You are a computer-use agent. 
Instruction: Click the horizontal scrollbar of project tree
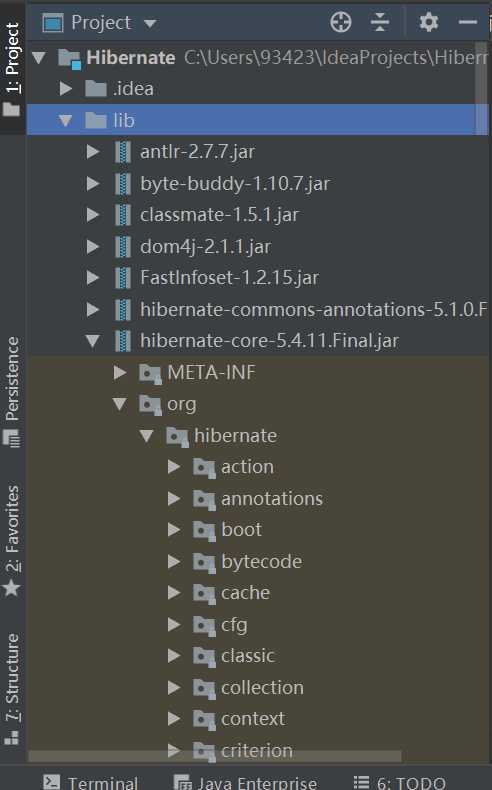click(x=215, y=757)
